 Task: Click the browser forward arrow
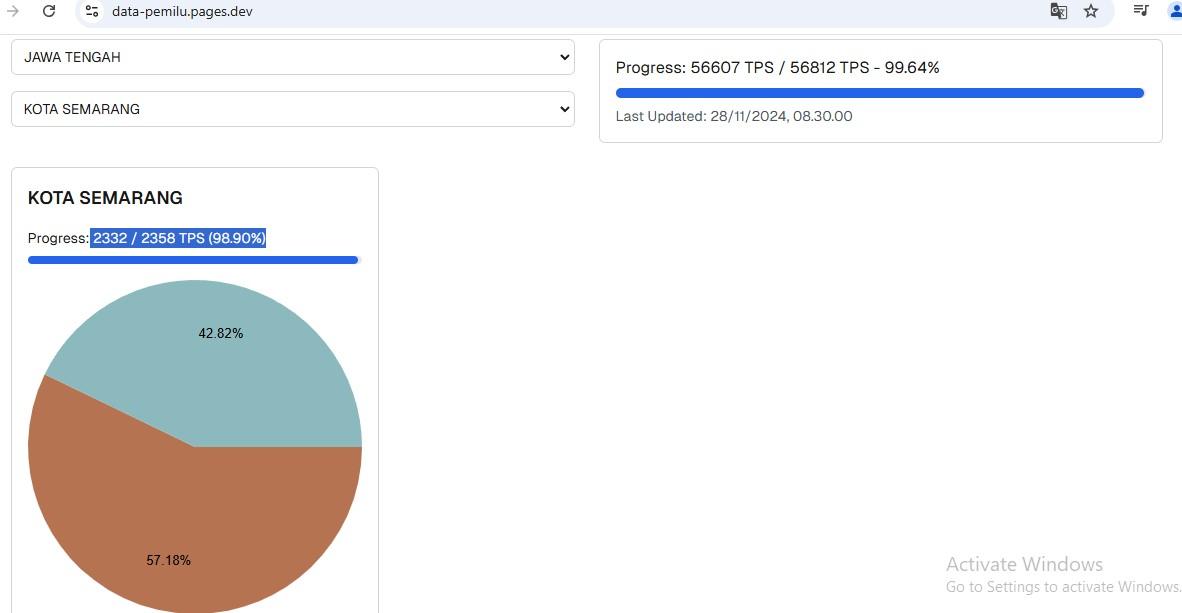click(13, 11)
